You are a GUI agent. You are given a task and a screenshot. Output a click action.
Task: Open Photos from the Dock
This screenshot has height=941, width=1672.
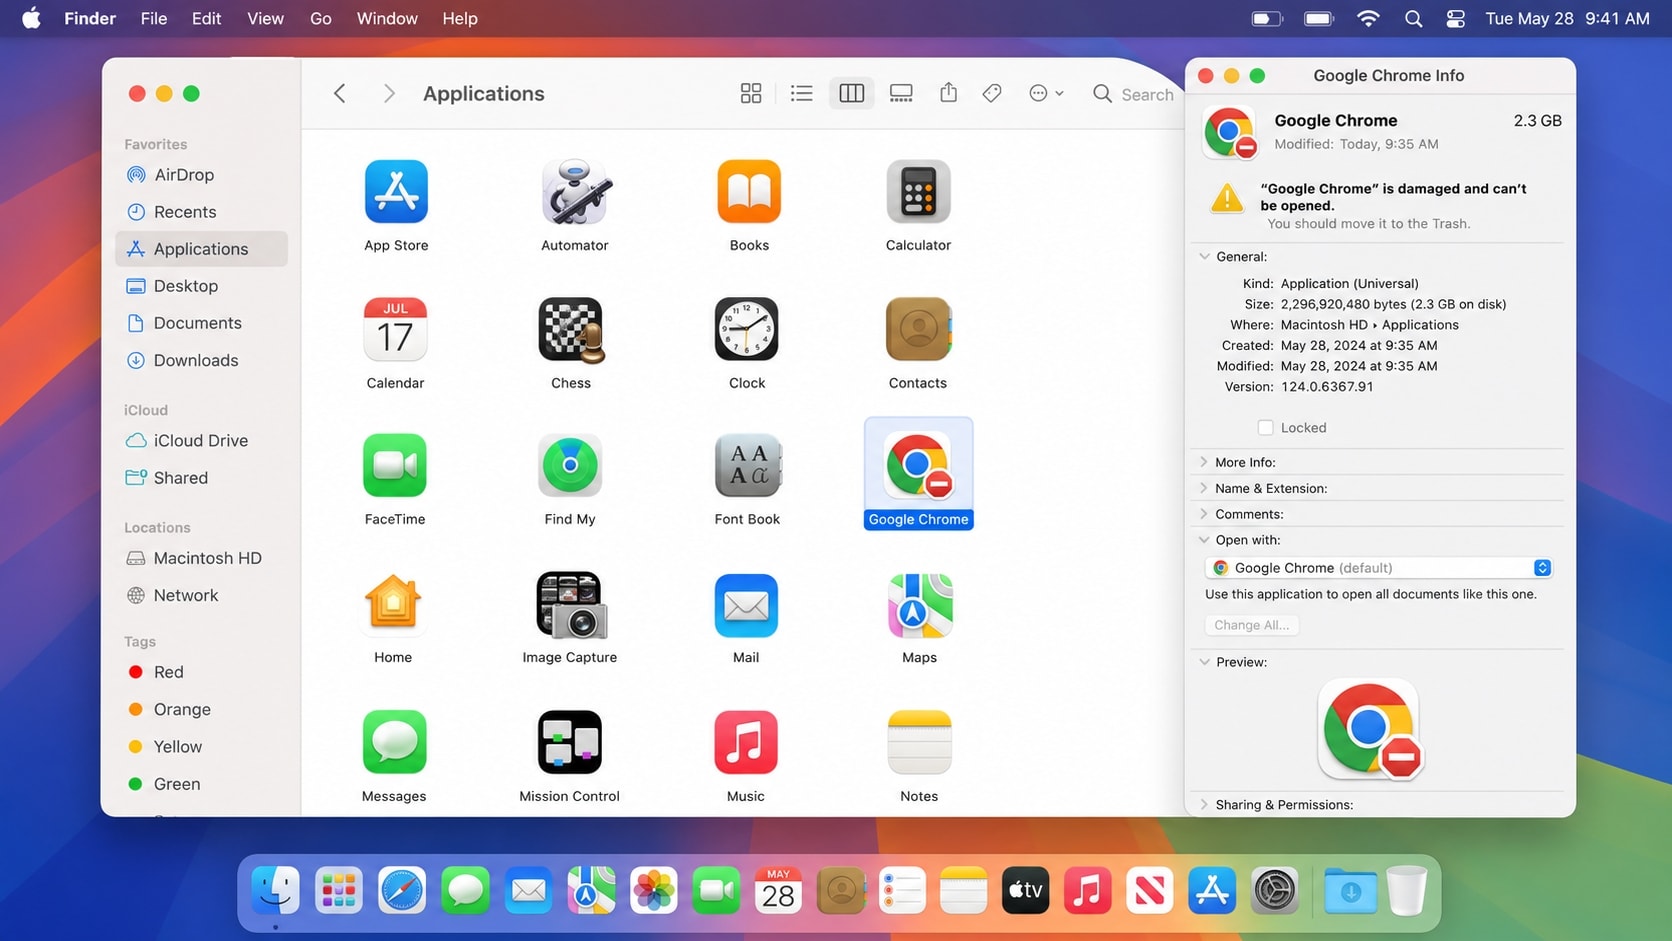(x=654, y=890)
